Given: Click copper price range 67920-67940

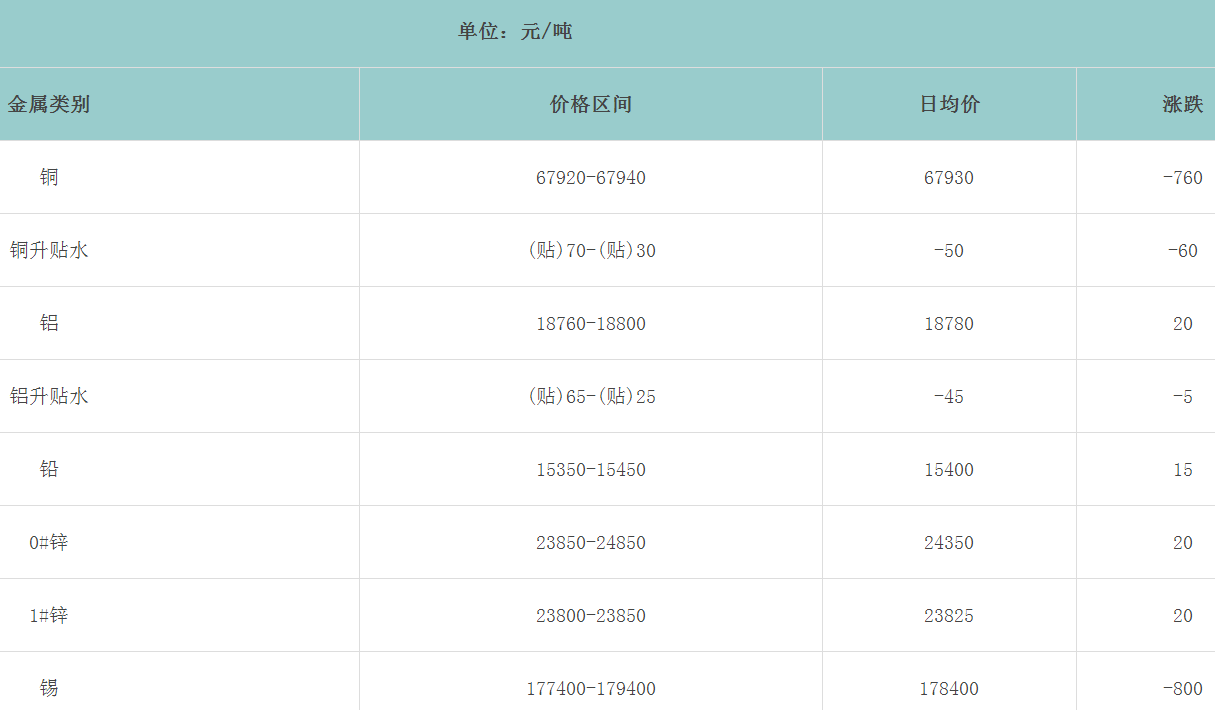Looking at the screenshot, I should pyautogui.click(x=591, y=178).
